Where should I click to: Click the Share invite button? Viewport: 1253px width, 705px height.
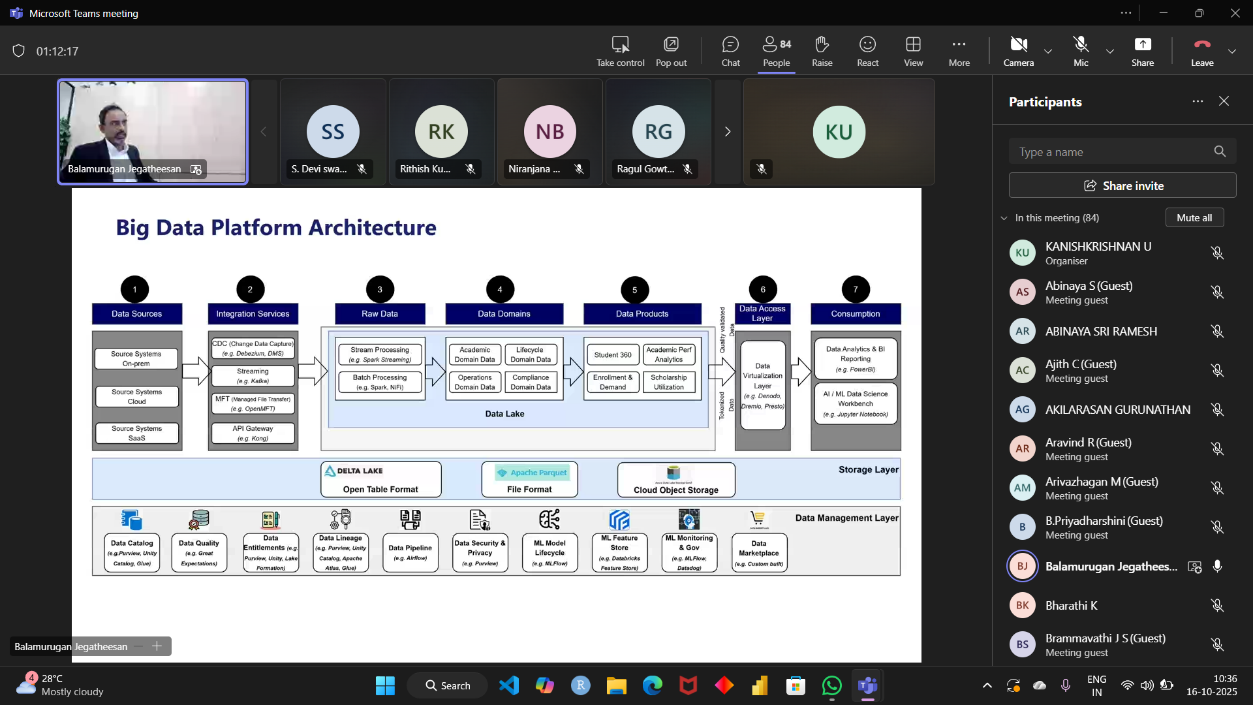click(x=1122, y=186)
